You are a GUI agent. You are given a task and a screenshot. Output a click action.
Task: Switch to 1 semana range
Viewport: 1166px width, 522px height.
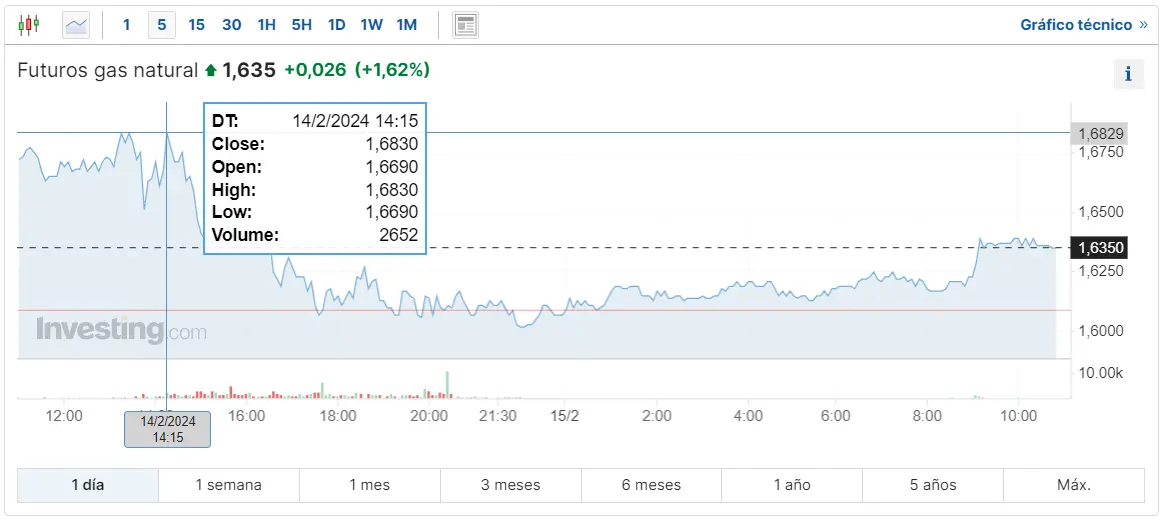tap(228, 485)
